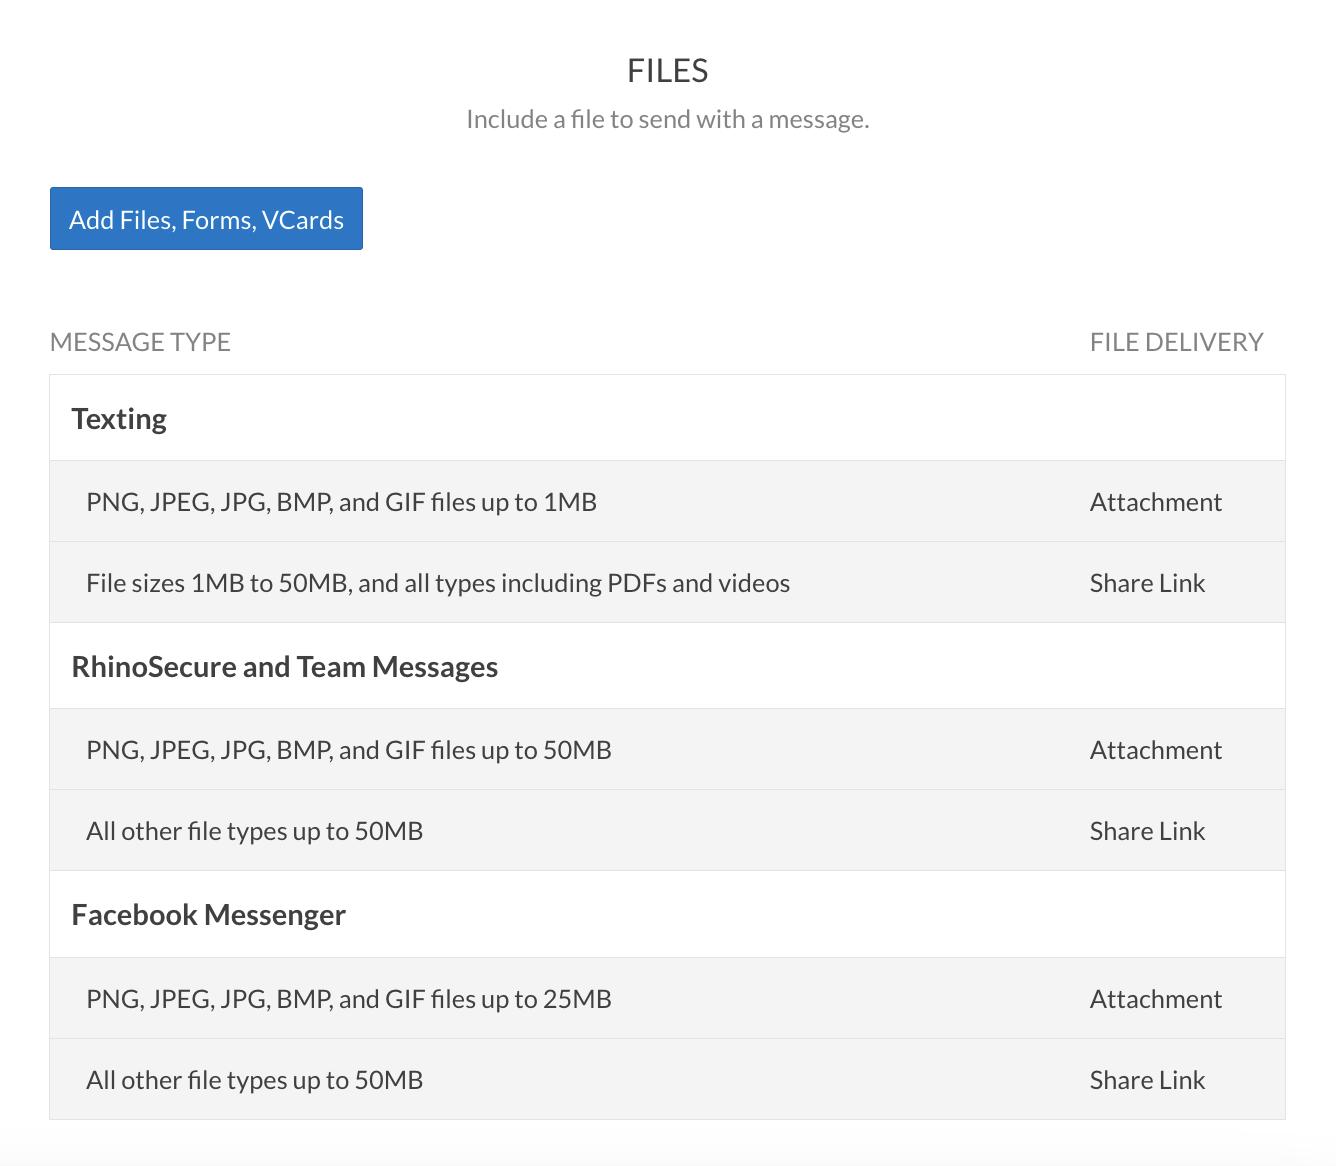Click Share Link in the RhinoSecure section
Screen dimensions: 1336x1166
coord(1147,831)
